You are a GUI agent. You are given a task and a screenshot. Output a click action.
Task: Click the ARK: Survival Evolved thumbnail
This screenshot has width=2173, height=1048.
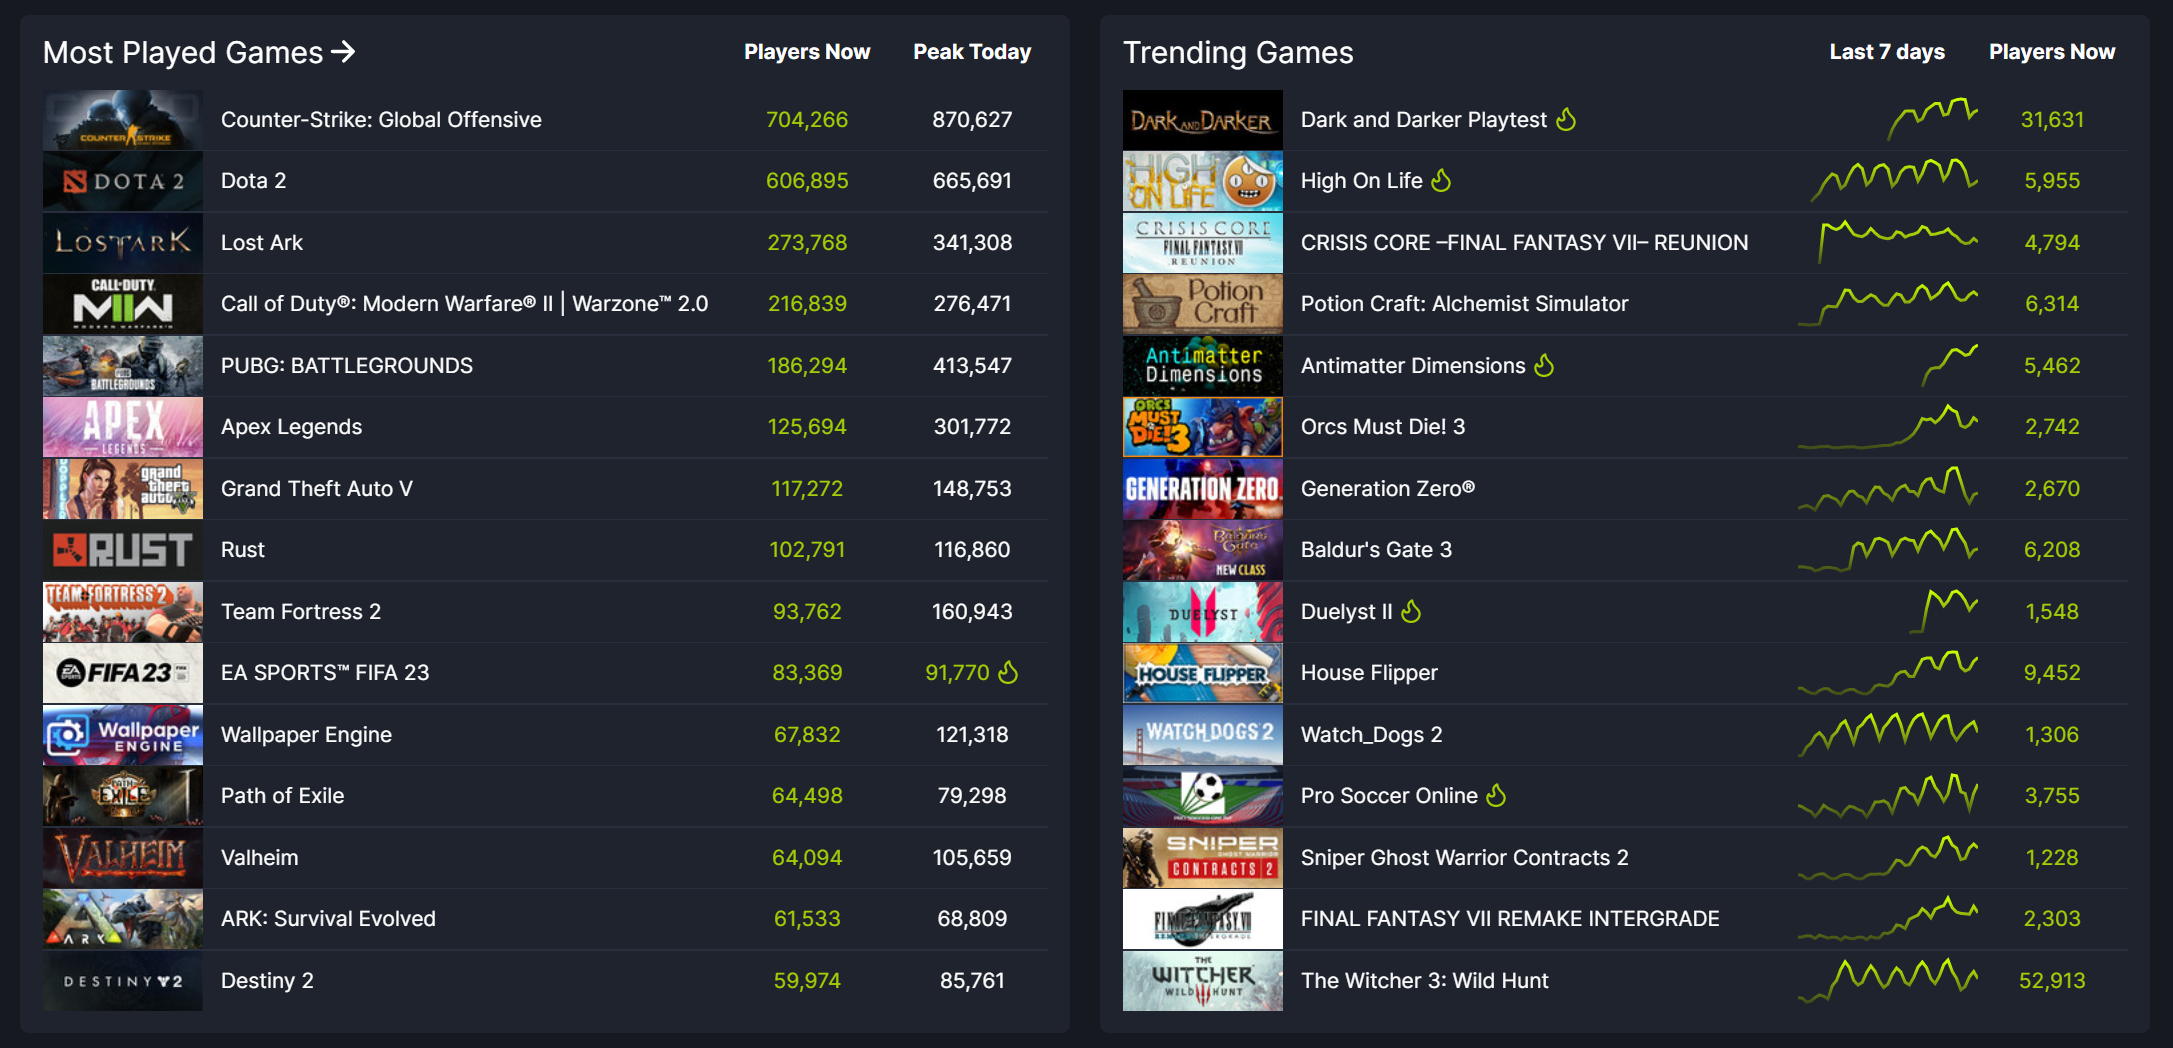click(x=123, y=919)
